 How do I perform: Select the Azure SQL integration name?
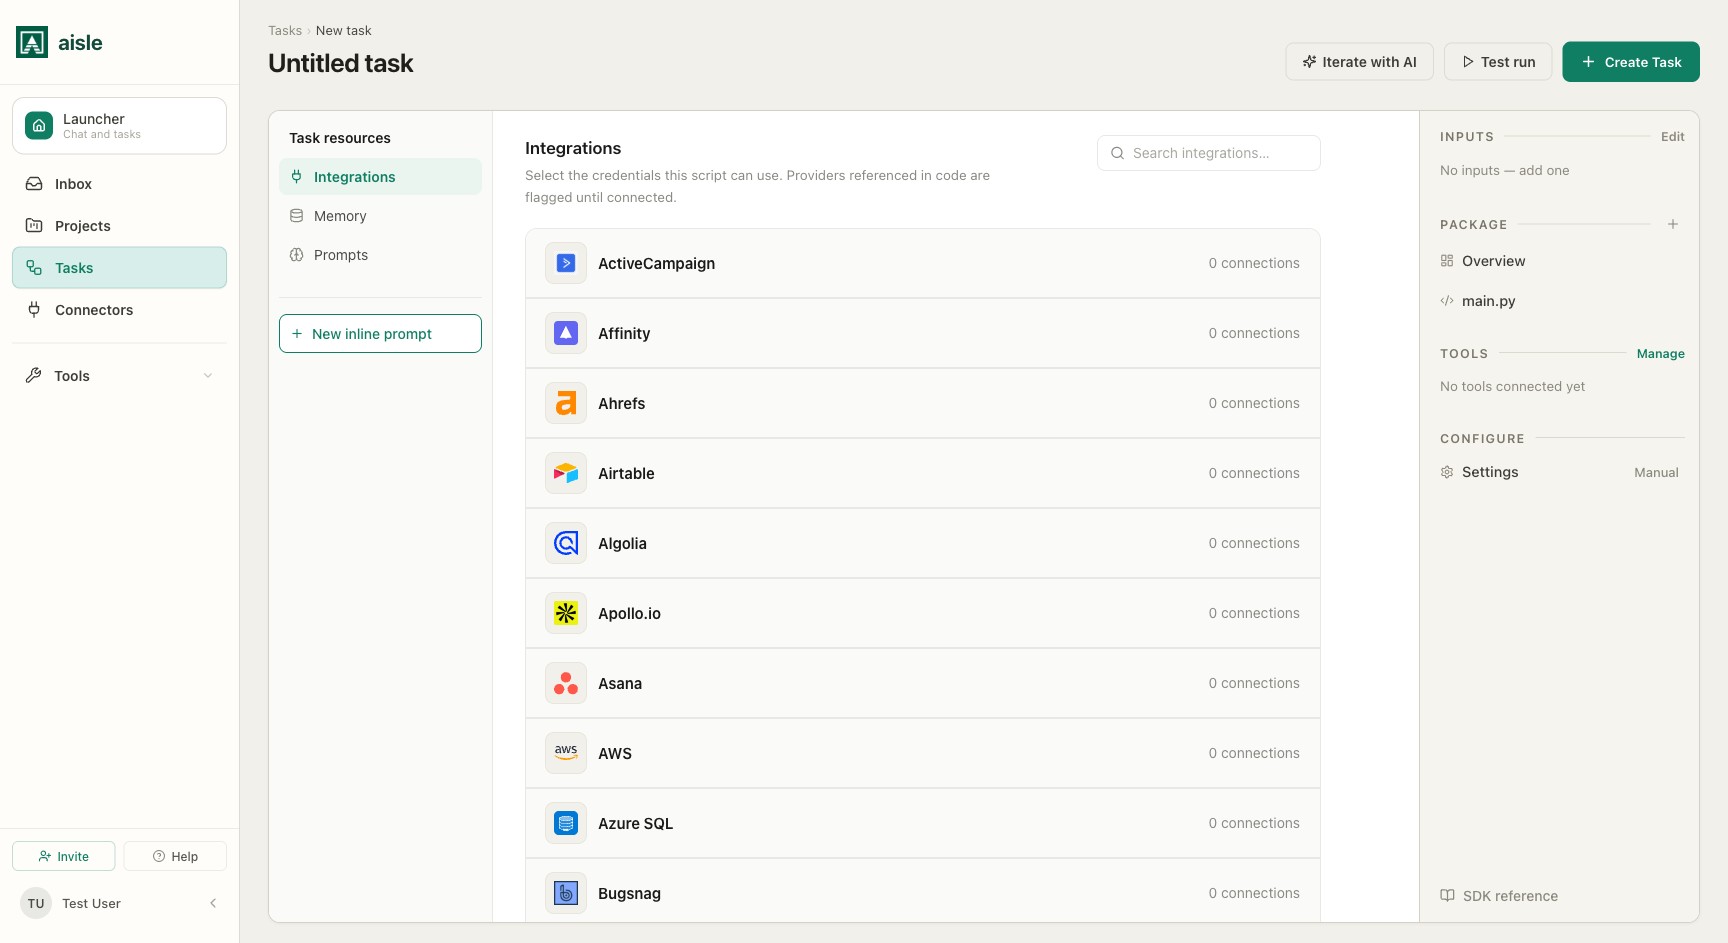(635, 824)
